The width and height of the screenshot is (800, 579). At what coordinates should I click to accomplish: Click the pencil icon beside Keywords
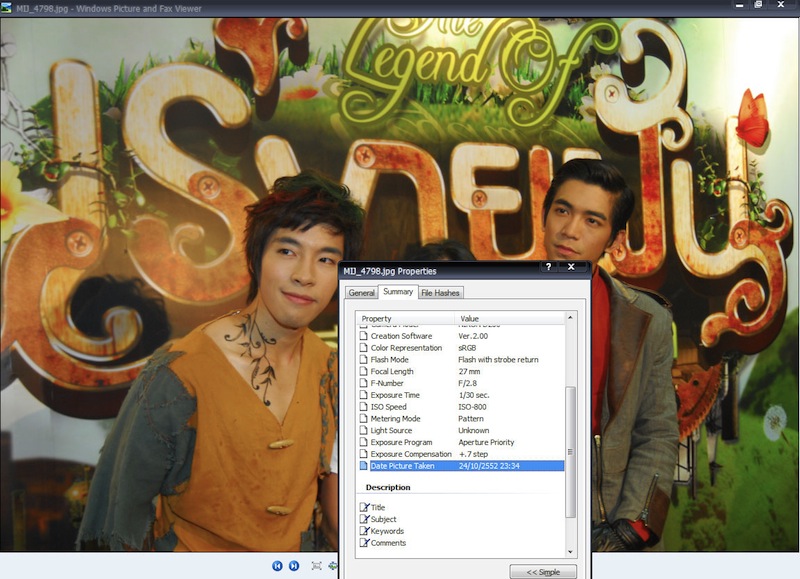(364, 531)
